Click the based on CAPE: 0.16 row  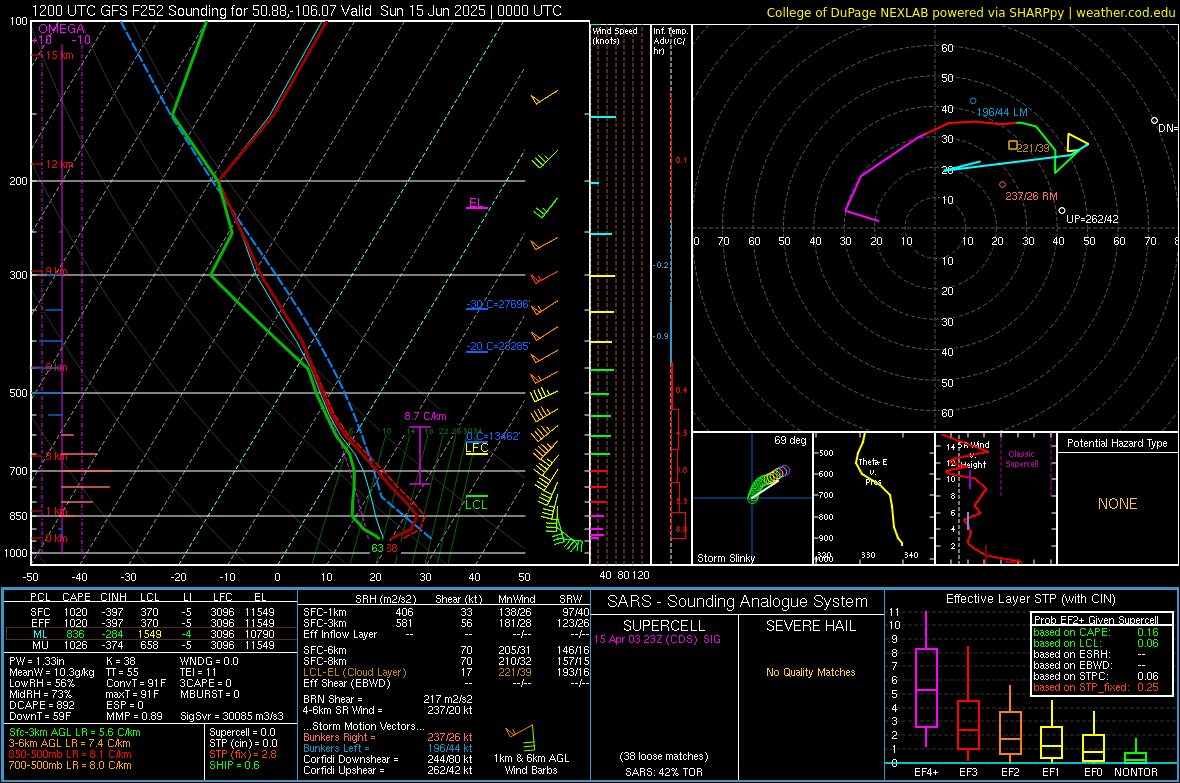pos(1096,632)
